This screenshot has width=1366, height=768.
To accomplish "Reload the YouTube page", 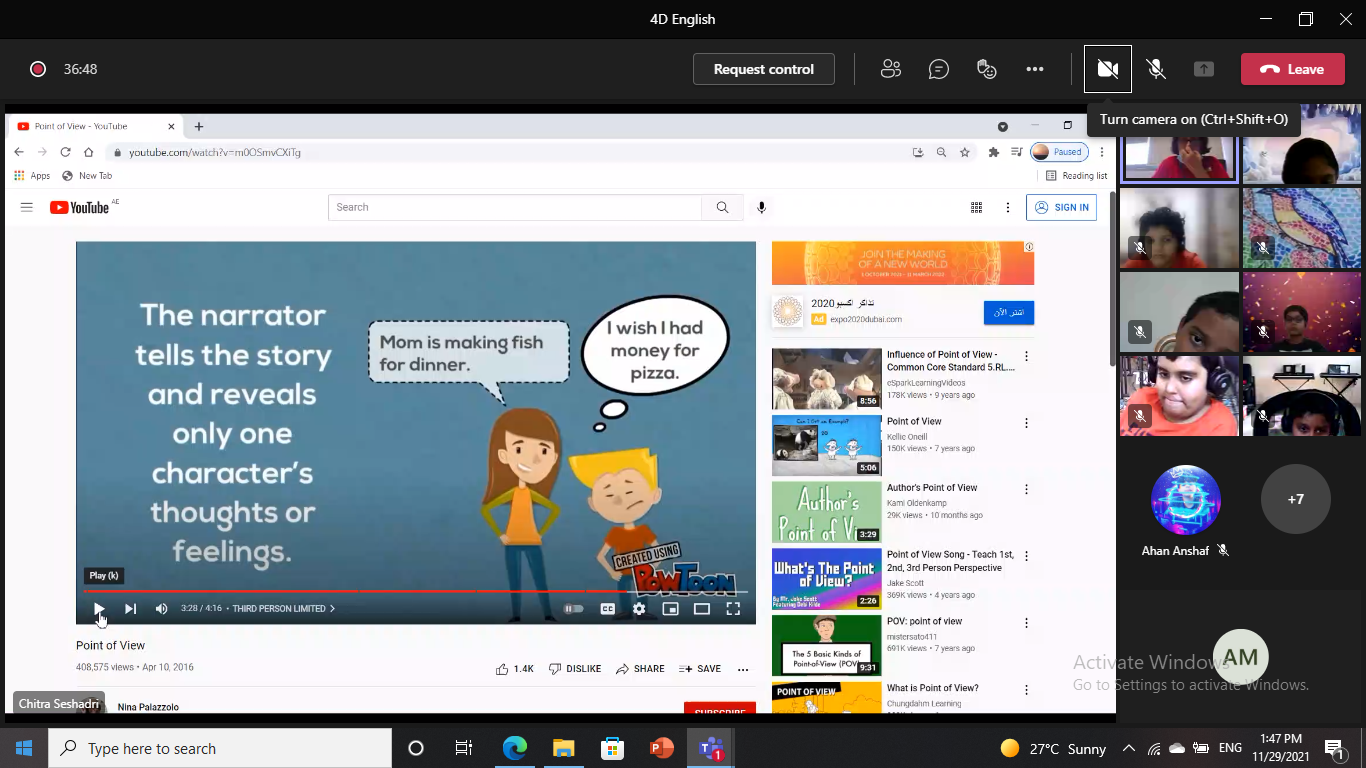I will (x=65, y=152).
